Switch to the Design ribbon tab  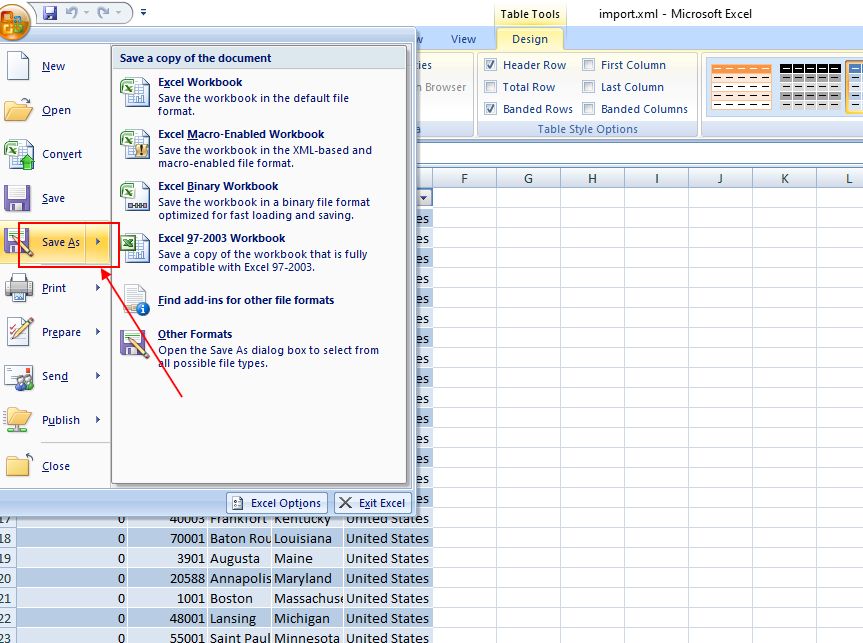[x=529, y=39]
